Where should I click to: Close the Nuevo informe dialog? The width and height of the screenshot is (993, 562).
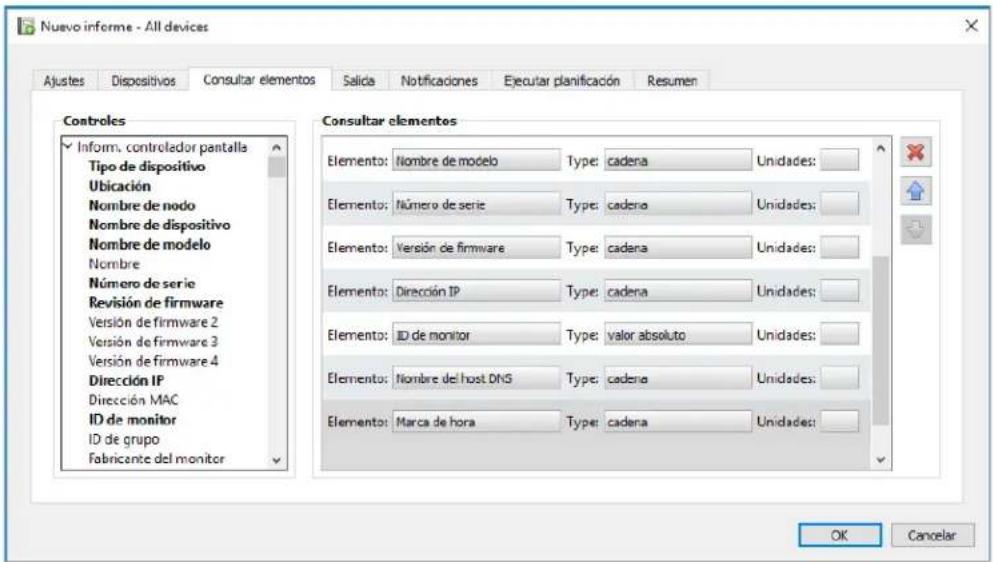pos(971,26)
